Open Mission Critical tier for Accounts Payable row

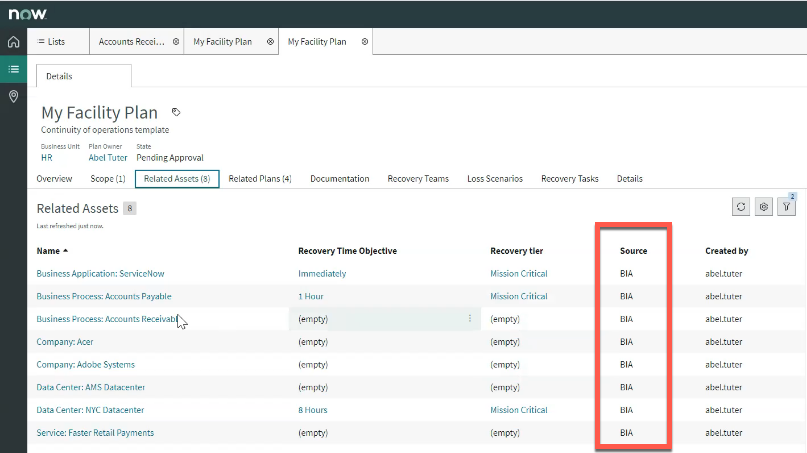(519, 296)
